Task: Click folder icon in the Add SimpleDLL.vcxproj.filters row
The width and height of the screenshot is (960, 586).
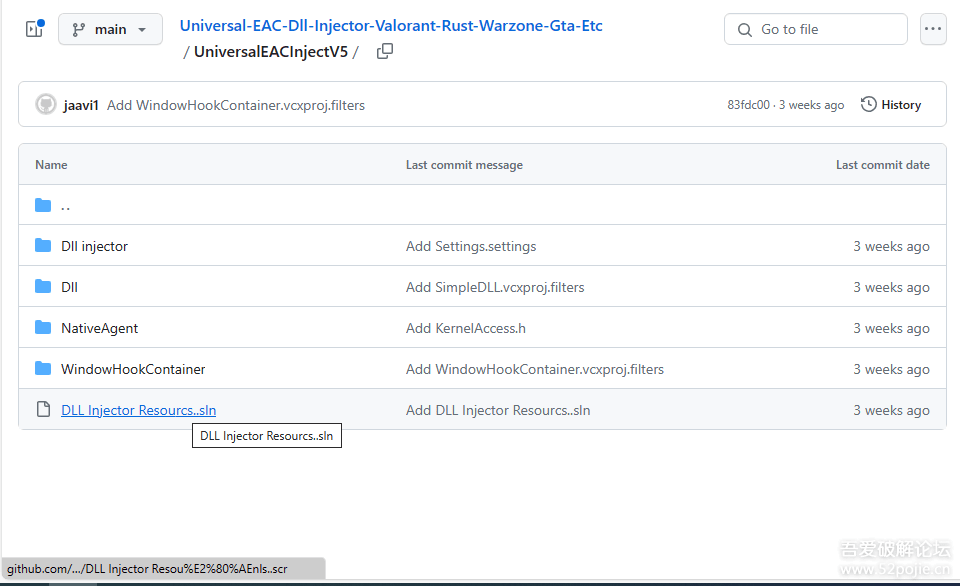Action: (43, 287)
